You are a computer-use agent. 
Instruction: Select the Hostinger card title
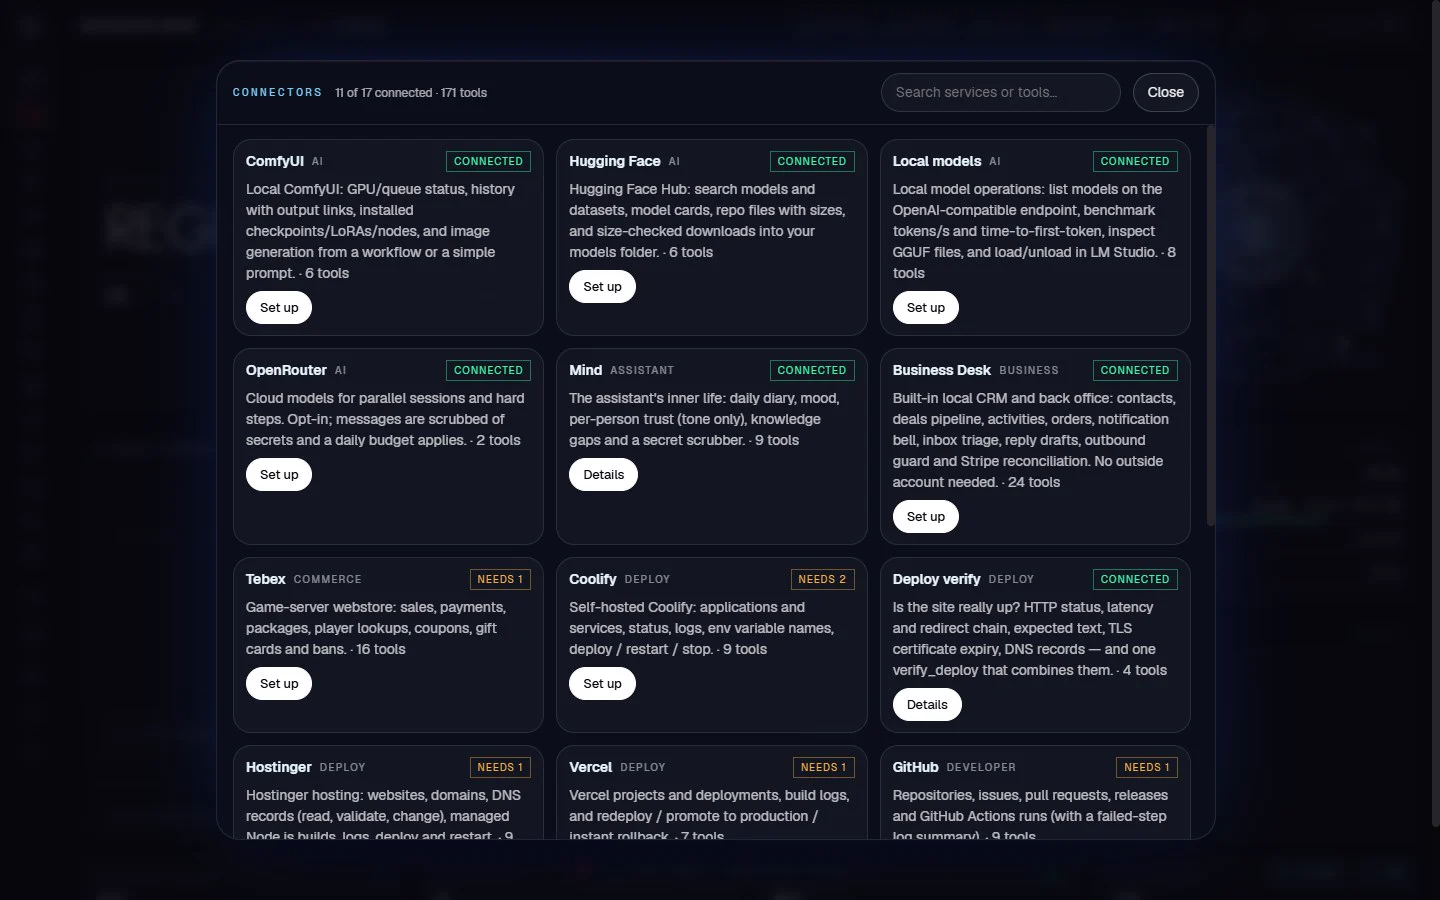(279, 767)
